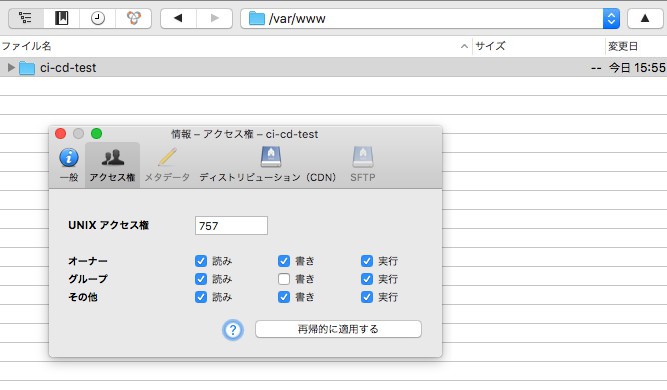Viewport: 667px width, 390px height.
Task: Open the 一般 info tab
Action: pos(68,165)
